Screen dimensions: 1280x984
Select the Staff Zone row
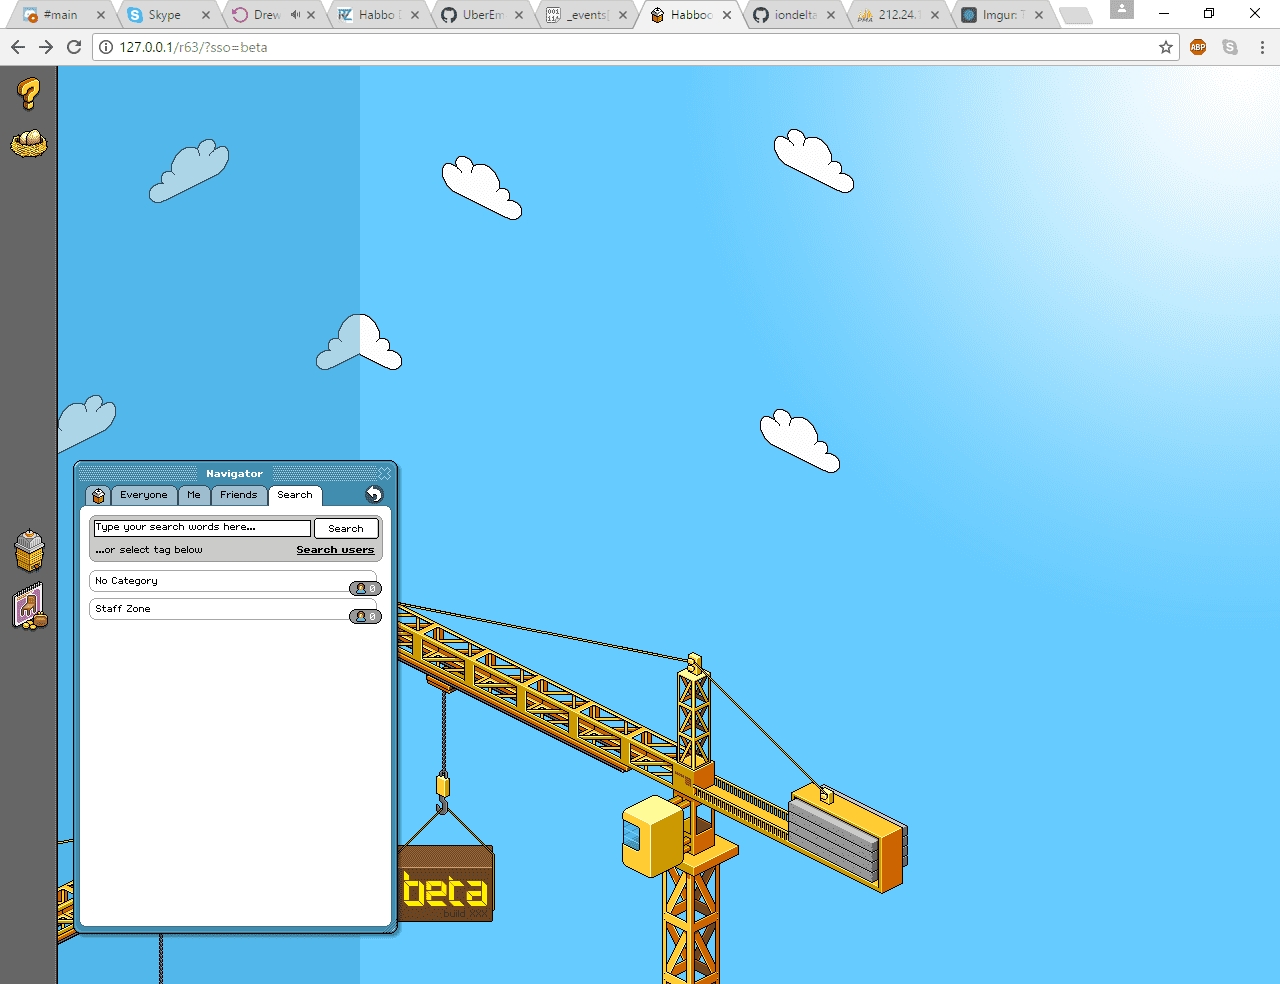(x=233, y=609)
